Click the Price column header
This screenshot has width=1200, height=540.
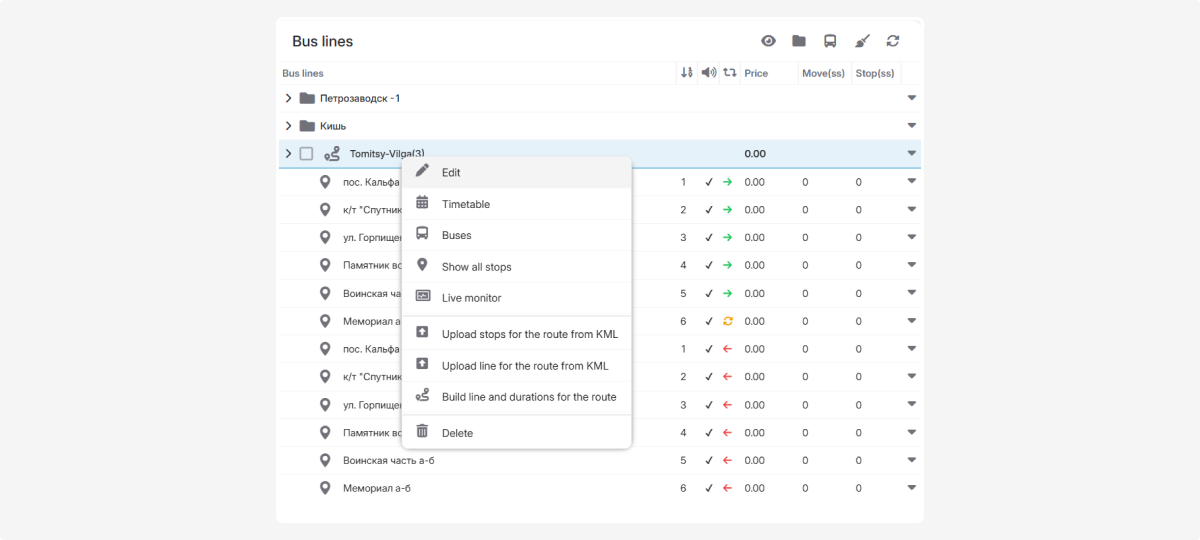pyautogui.click(x=756, y=73)
